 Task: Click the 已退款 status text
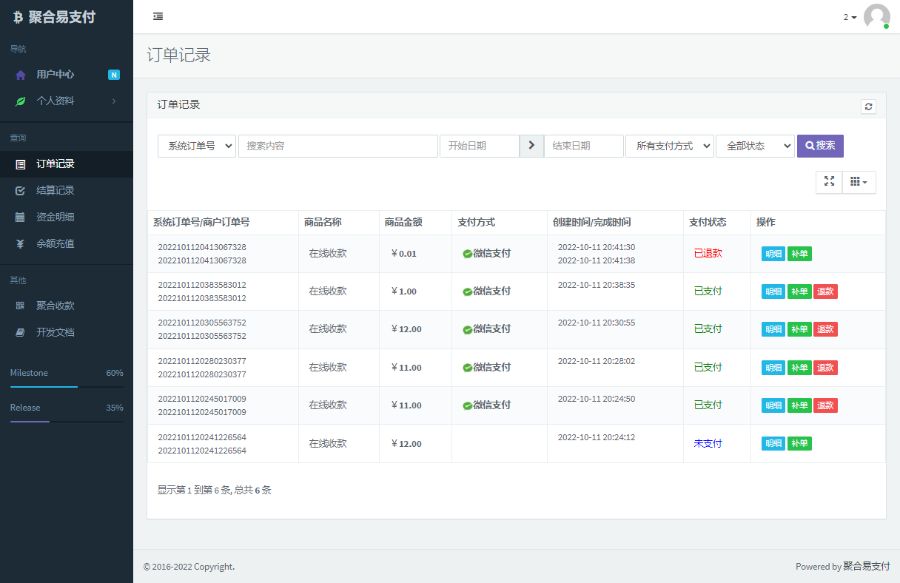point(708,254)
